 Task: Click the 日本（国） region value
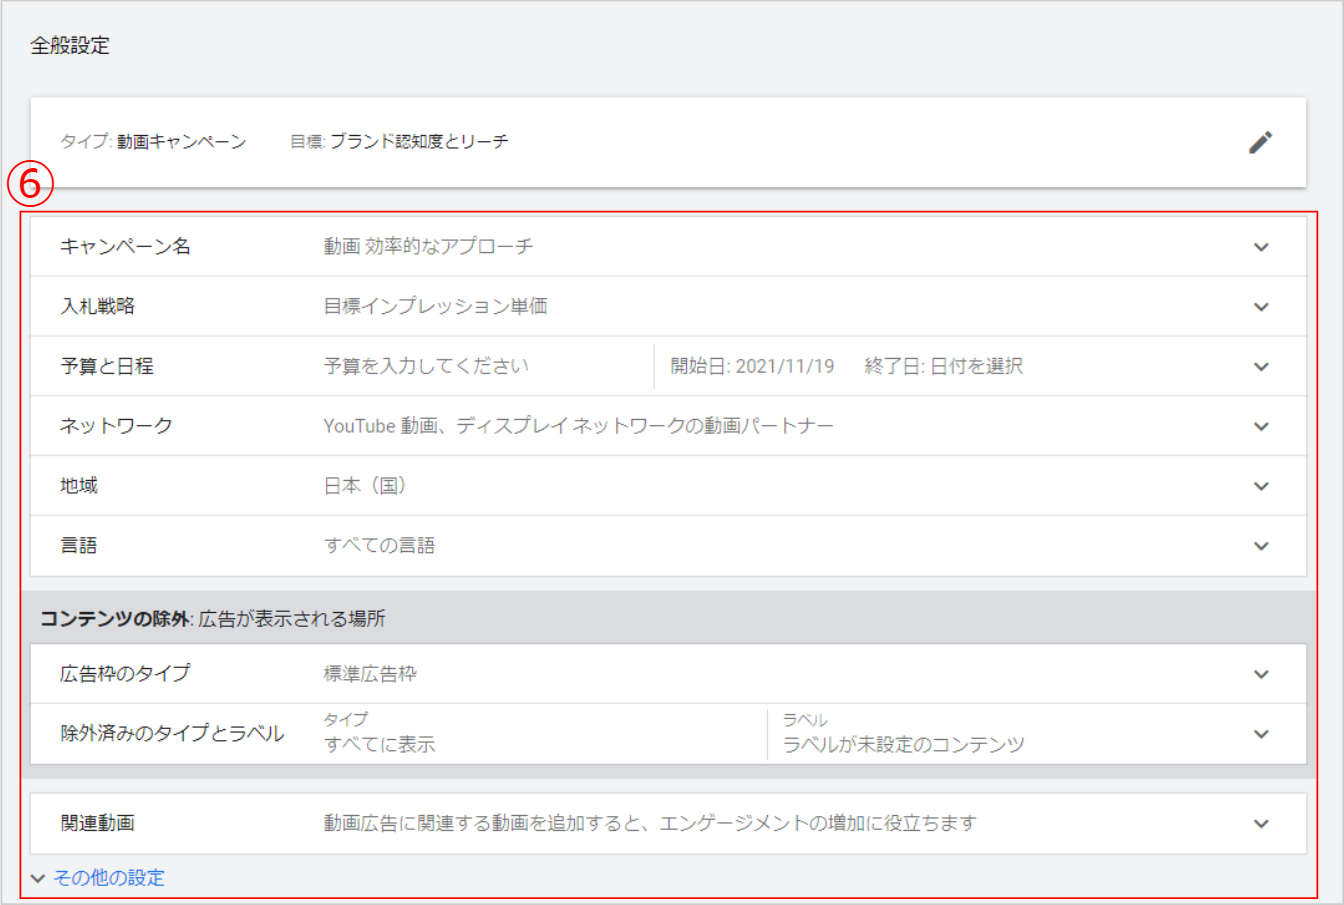tap(365, 486)
